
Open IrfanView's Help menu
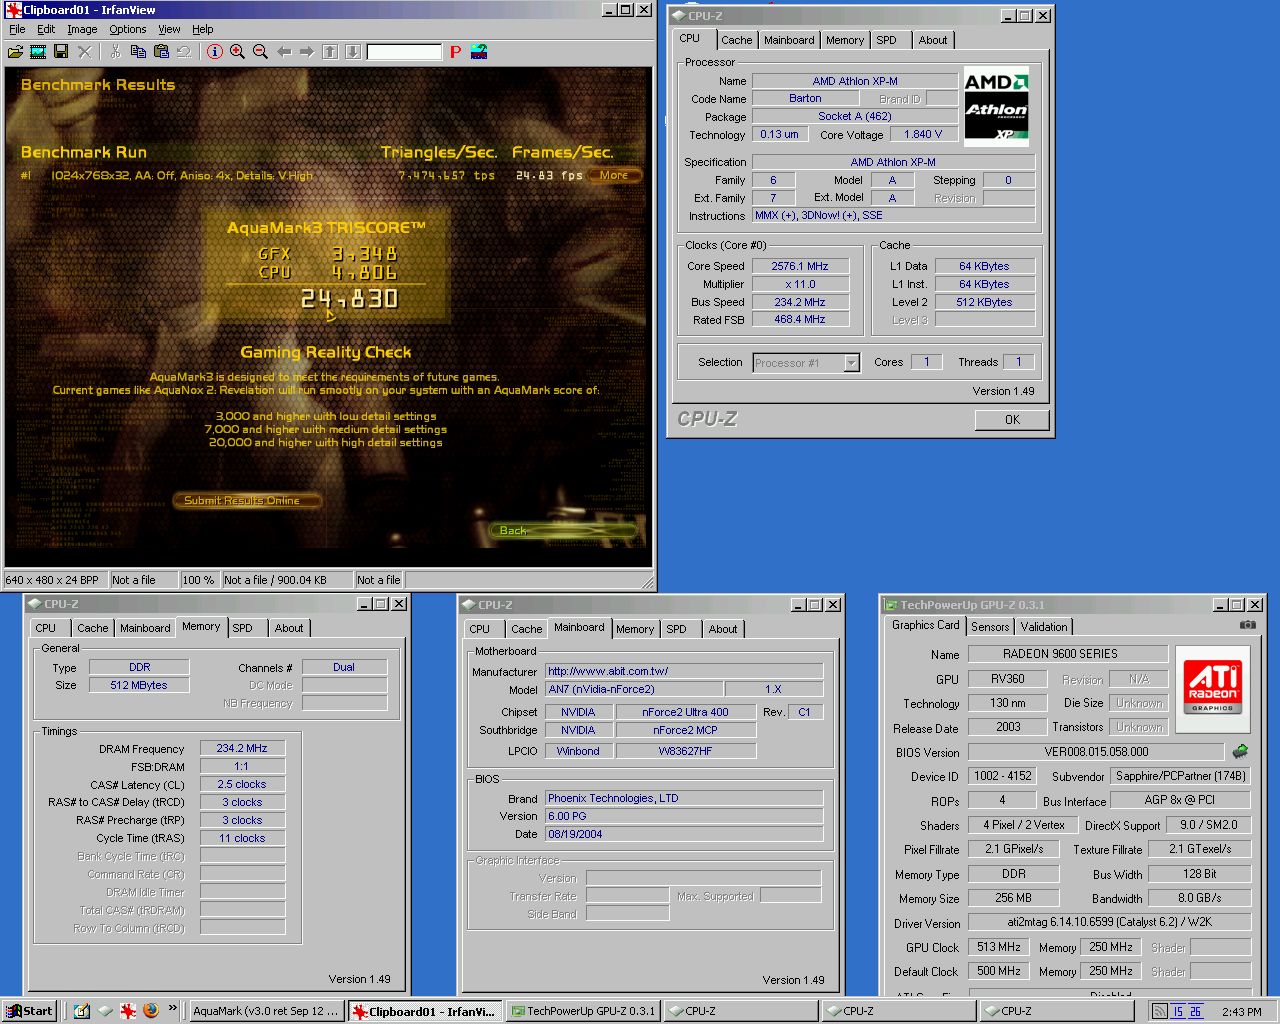(203, 29)
